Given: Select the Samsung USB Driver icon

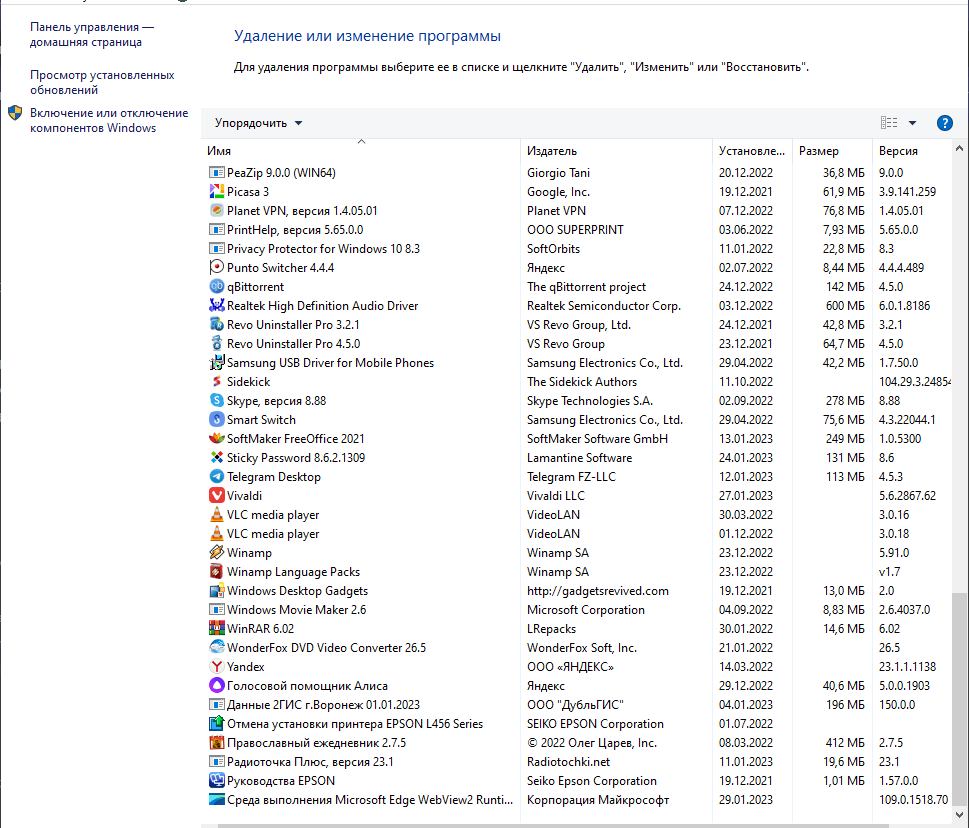Looking at the screenshot, I should point(216,363).
